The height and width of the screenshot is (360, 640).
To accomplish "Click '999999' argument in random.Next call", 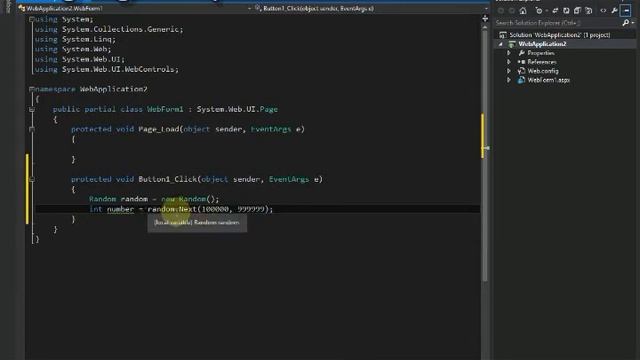I will [x=251, y=209].
